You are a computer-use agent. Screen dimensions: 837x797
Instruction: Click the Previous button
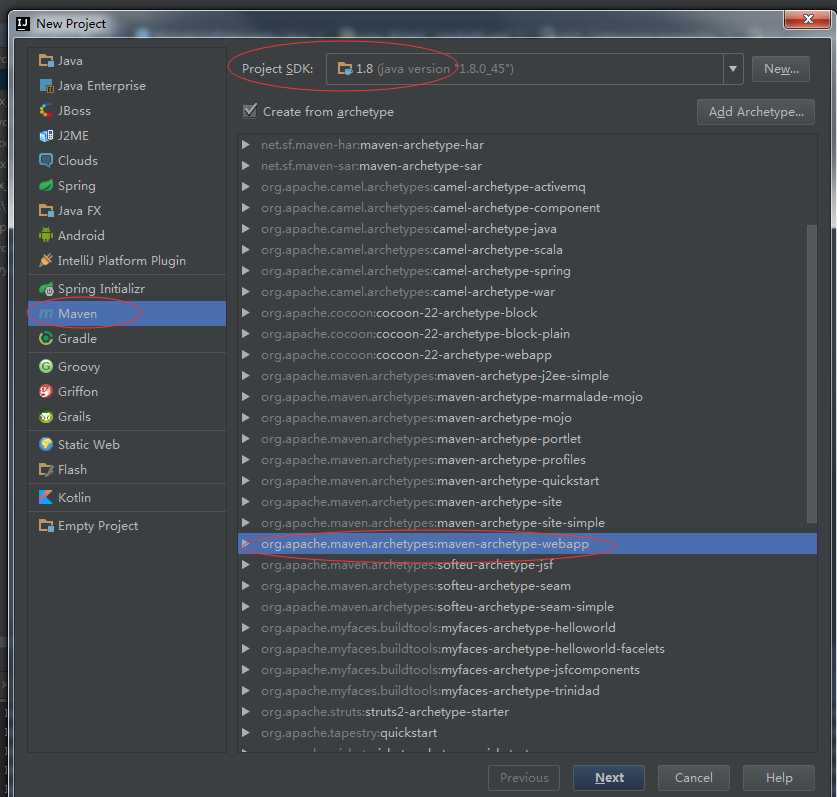[x=524, y=778]
